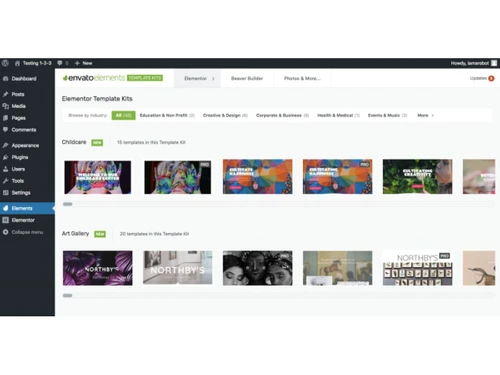Open Cultivating Happiness PRO template
This screenshot has height=375, width=500.
click(x=338, y=177)
